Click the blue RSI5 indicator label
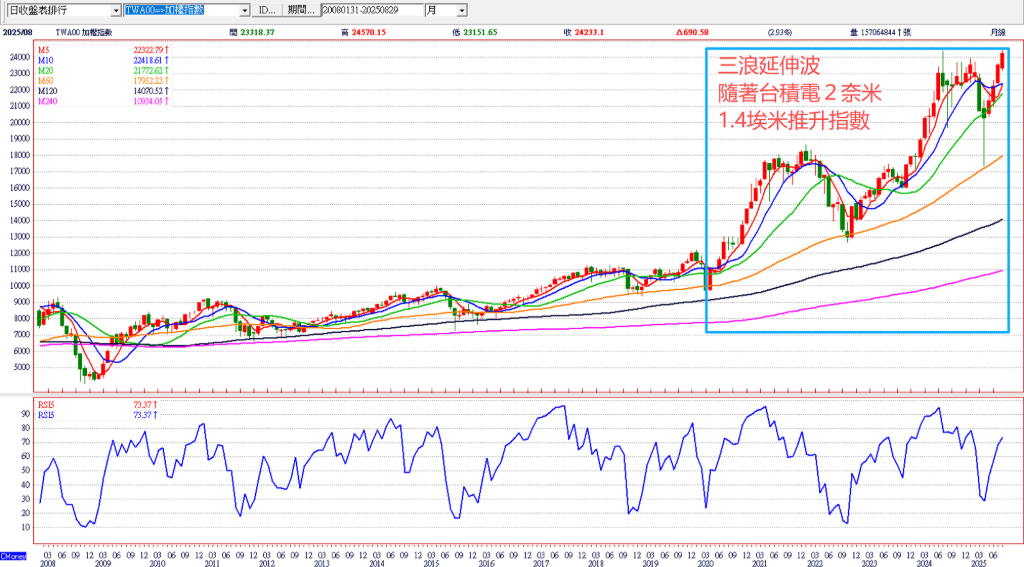1024x567 pixels. click(x=45, y=414)
